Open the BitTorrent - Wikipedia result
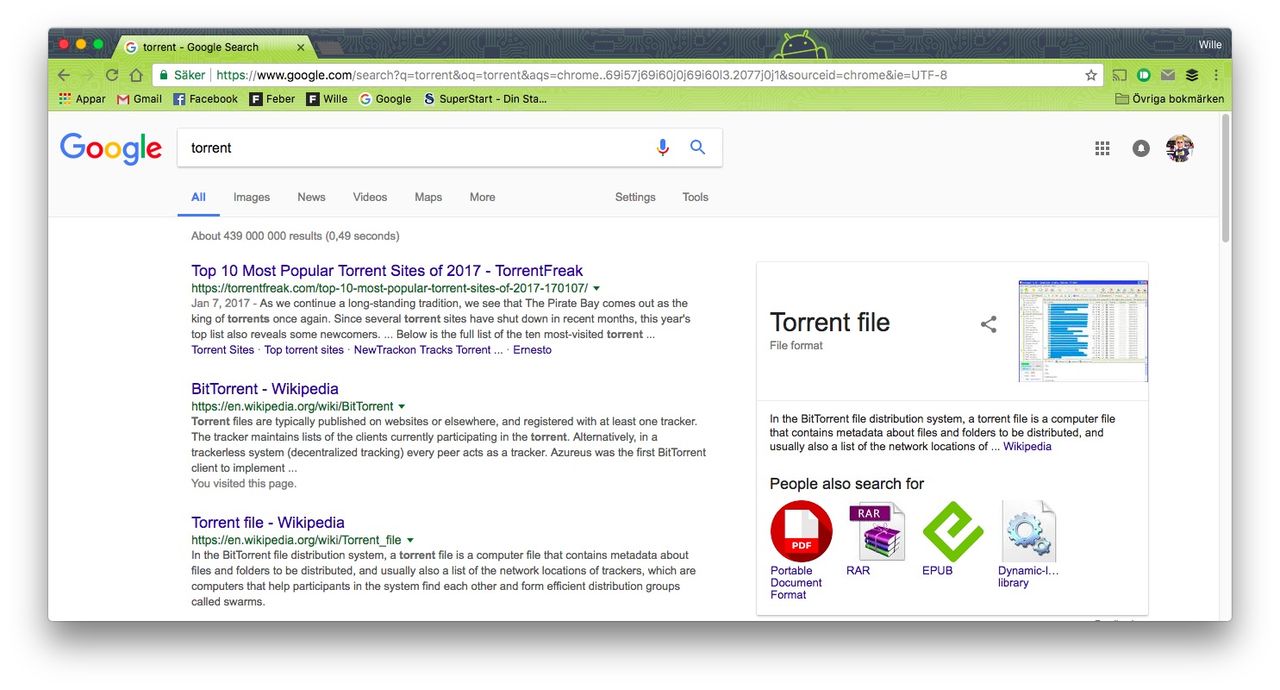 point(265,389)
